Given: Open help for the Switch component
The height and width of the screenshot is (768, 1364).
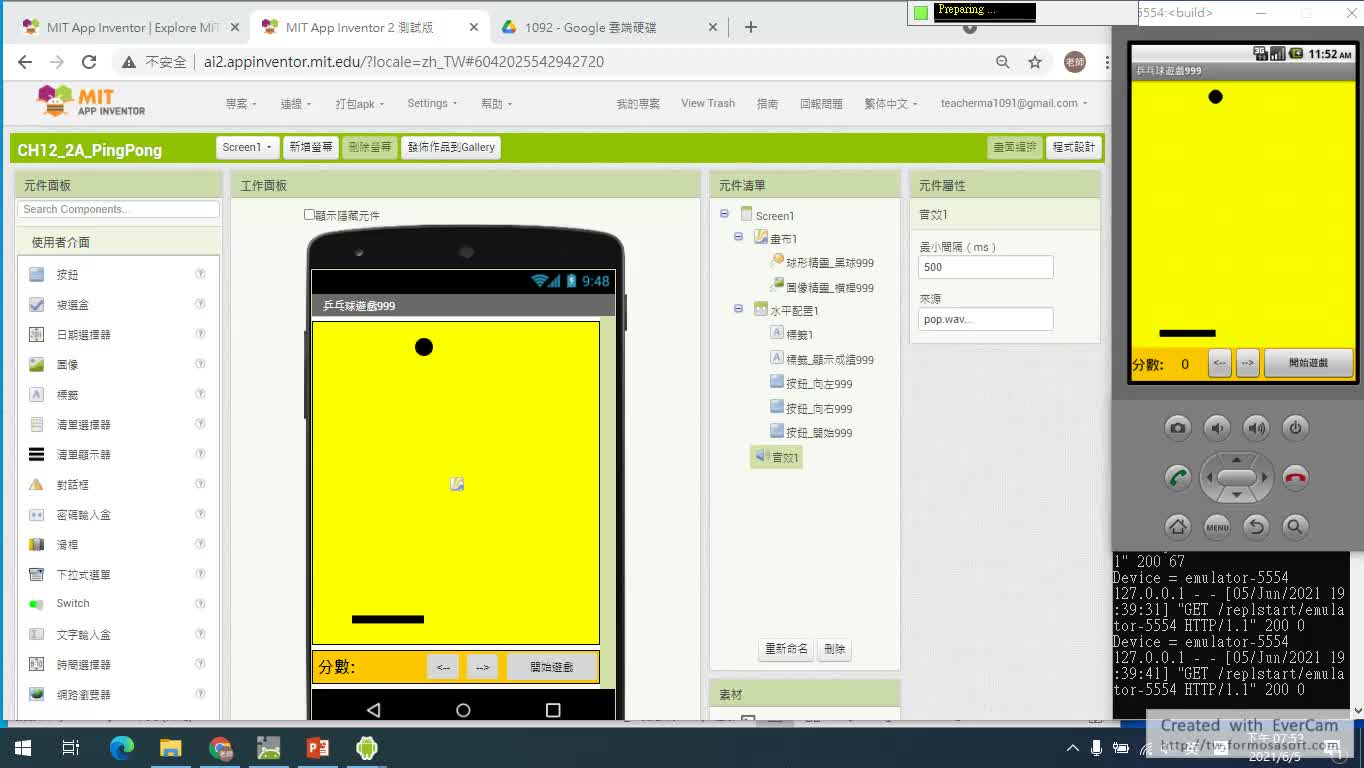Looking at the screenshot, I should [x=200, y=603].
